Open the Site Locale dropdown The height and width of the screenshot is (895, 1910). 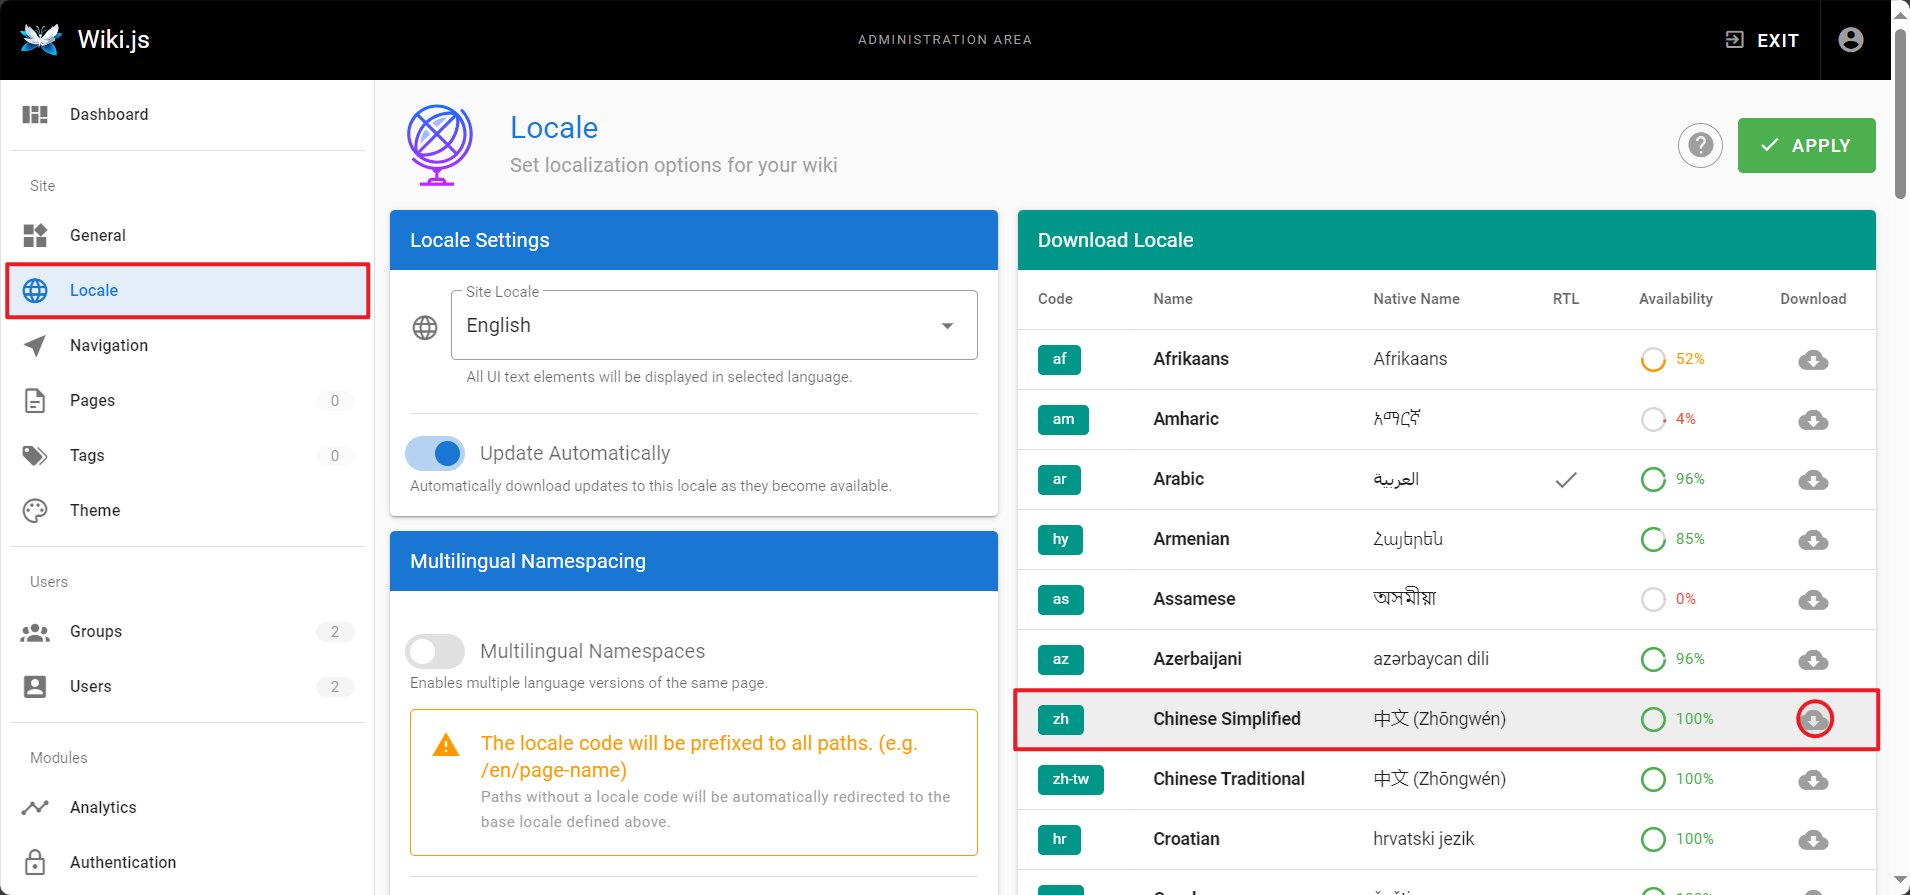pos(713,326)
